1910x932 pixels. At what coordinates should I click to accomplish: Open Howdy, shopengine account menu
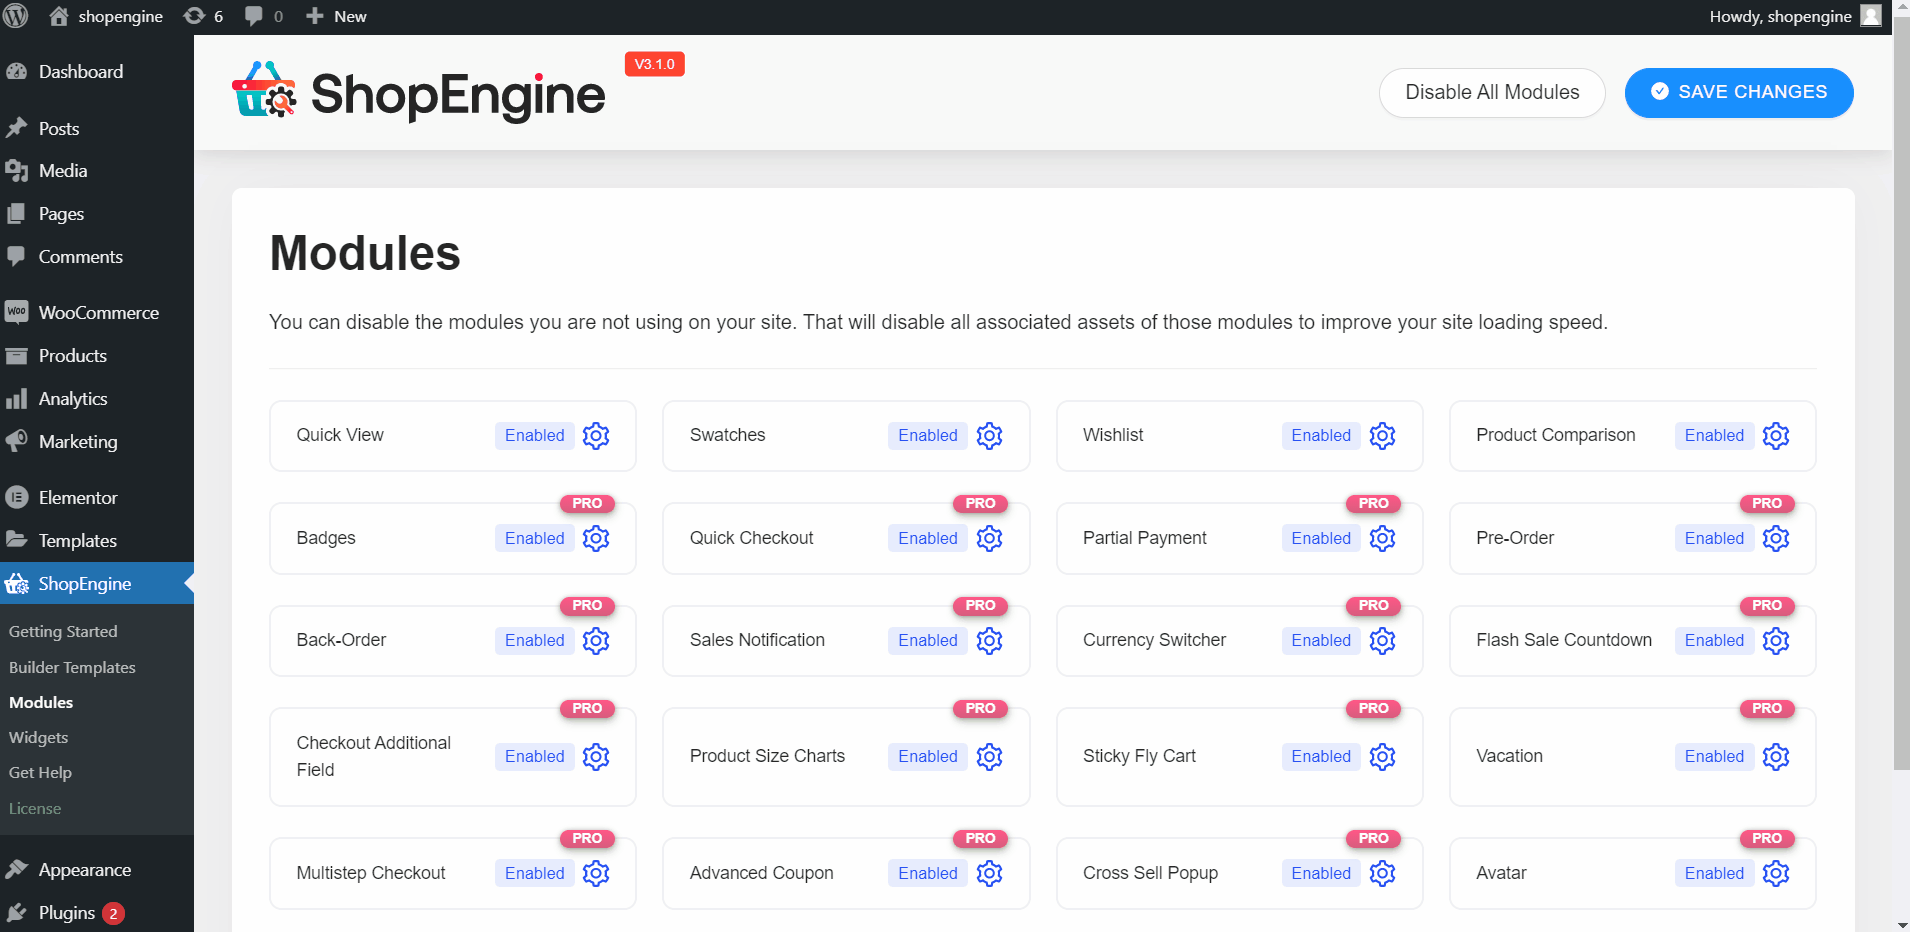[x=1795, y=16]
